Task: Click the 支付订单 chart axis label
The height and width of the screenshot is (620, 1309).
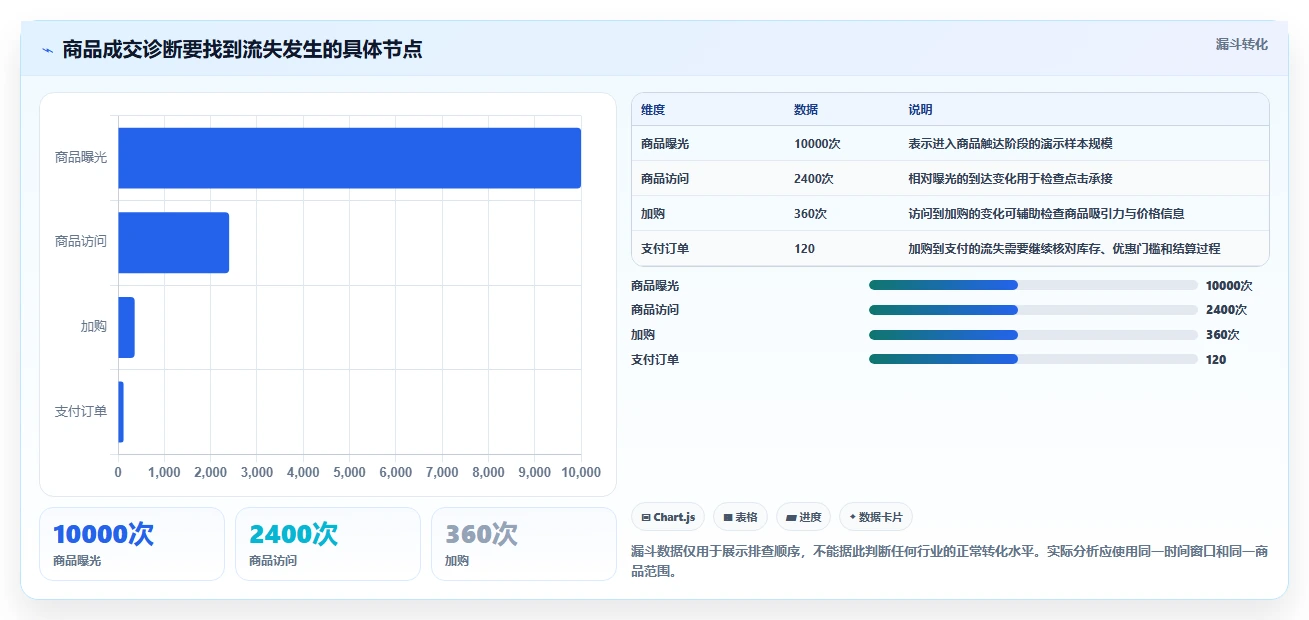Action: tap(81, 411)
